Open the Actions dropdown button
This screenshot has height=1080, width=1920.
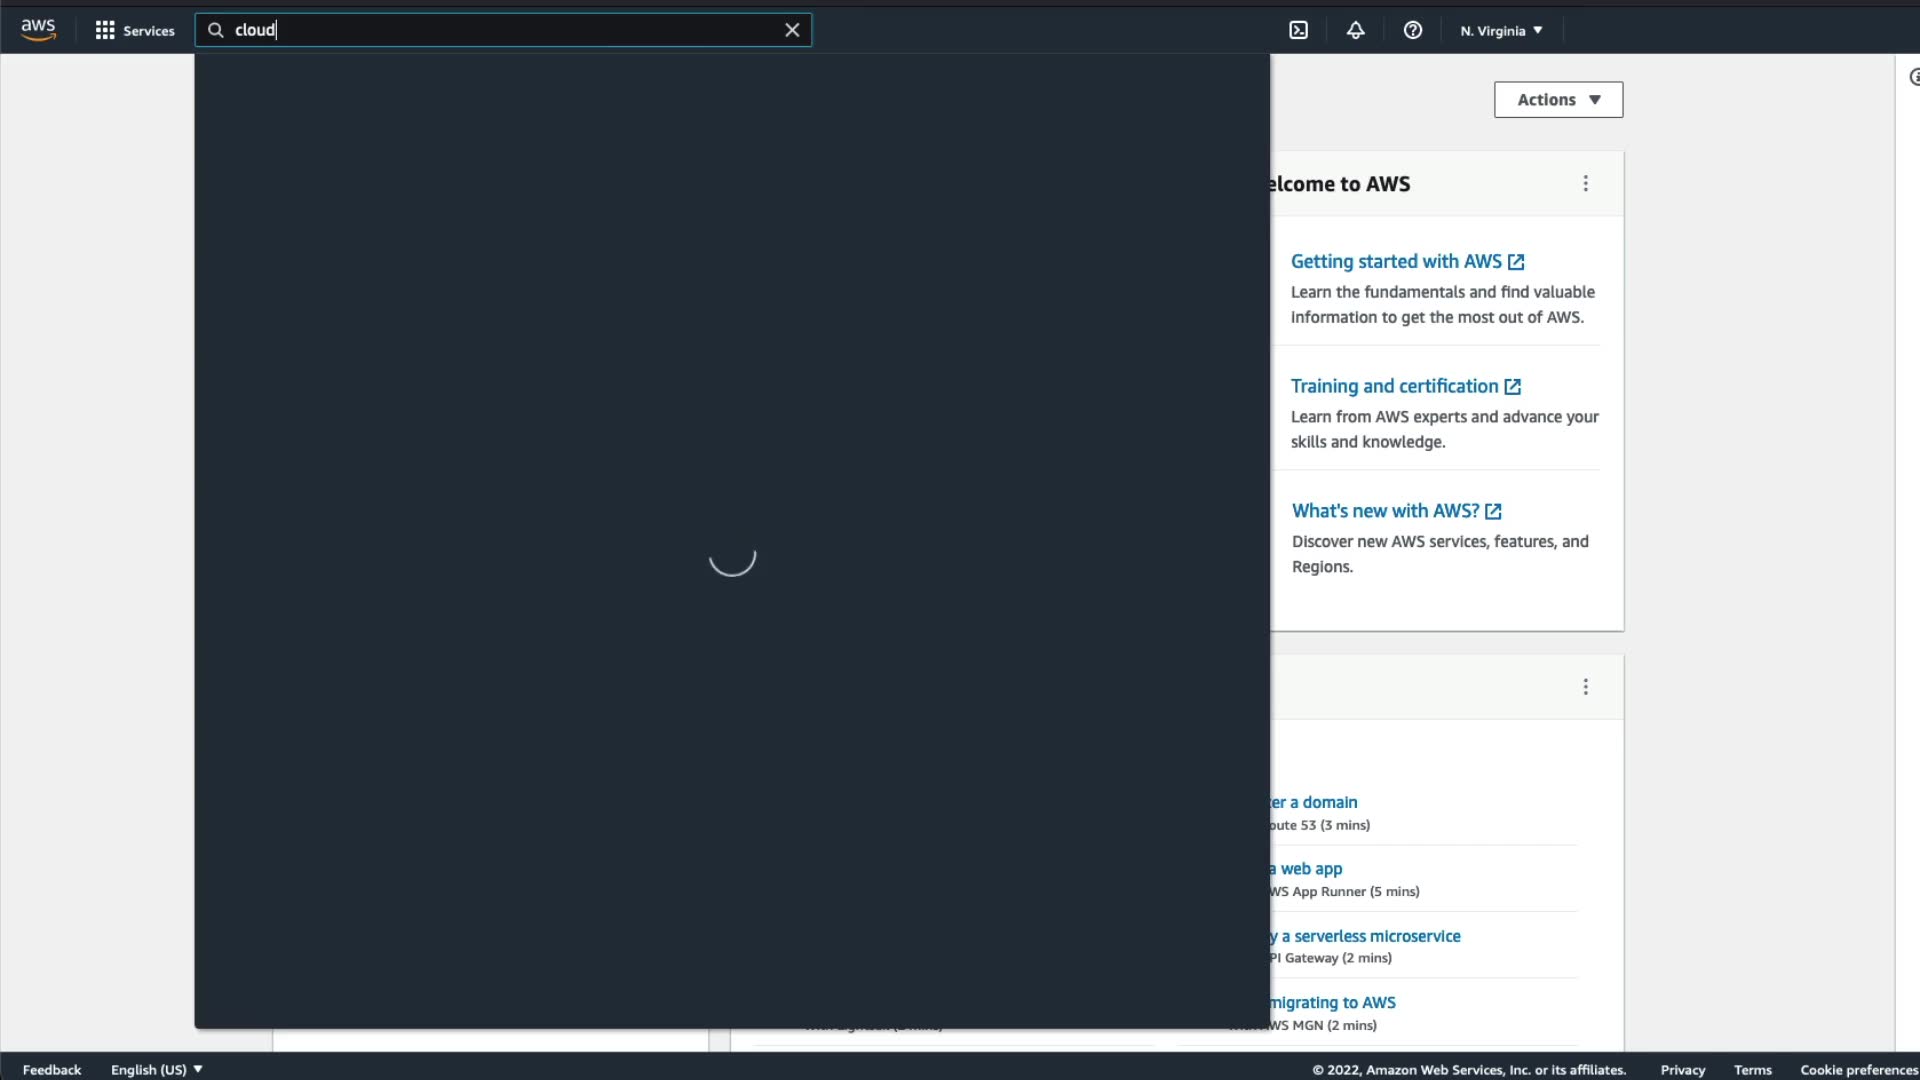(x=1558, y=100)
